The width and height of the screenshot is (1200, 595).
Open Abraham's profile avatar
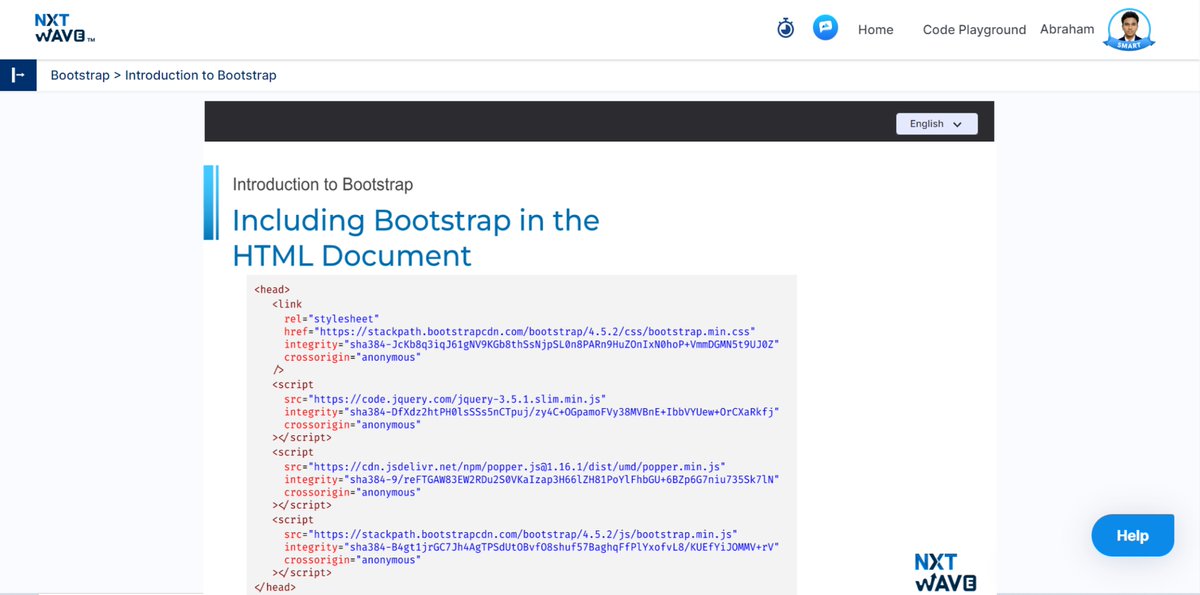tap(1129, 29)
